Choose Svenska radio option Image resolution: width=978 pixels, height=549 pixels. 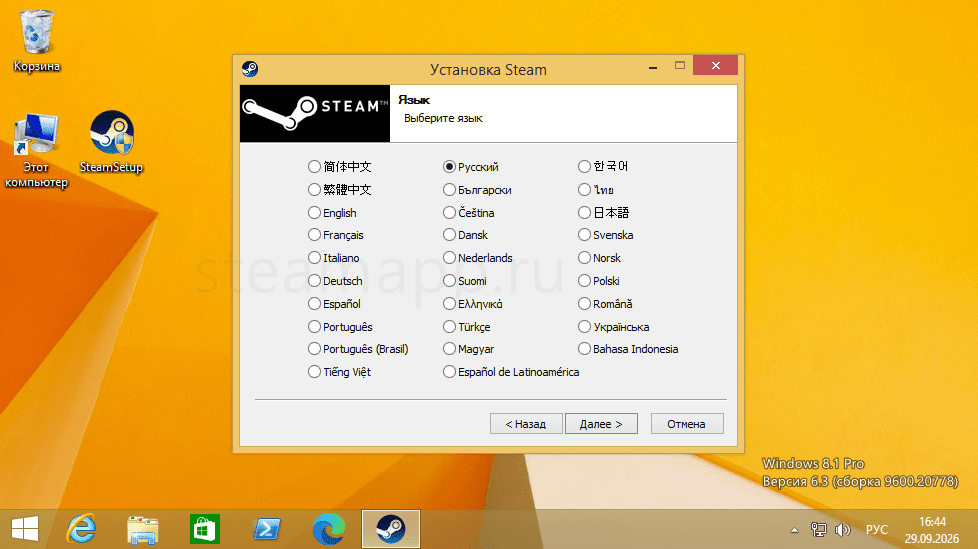tap(606, 235)
